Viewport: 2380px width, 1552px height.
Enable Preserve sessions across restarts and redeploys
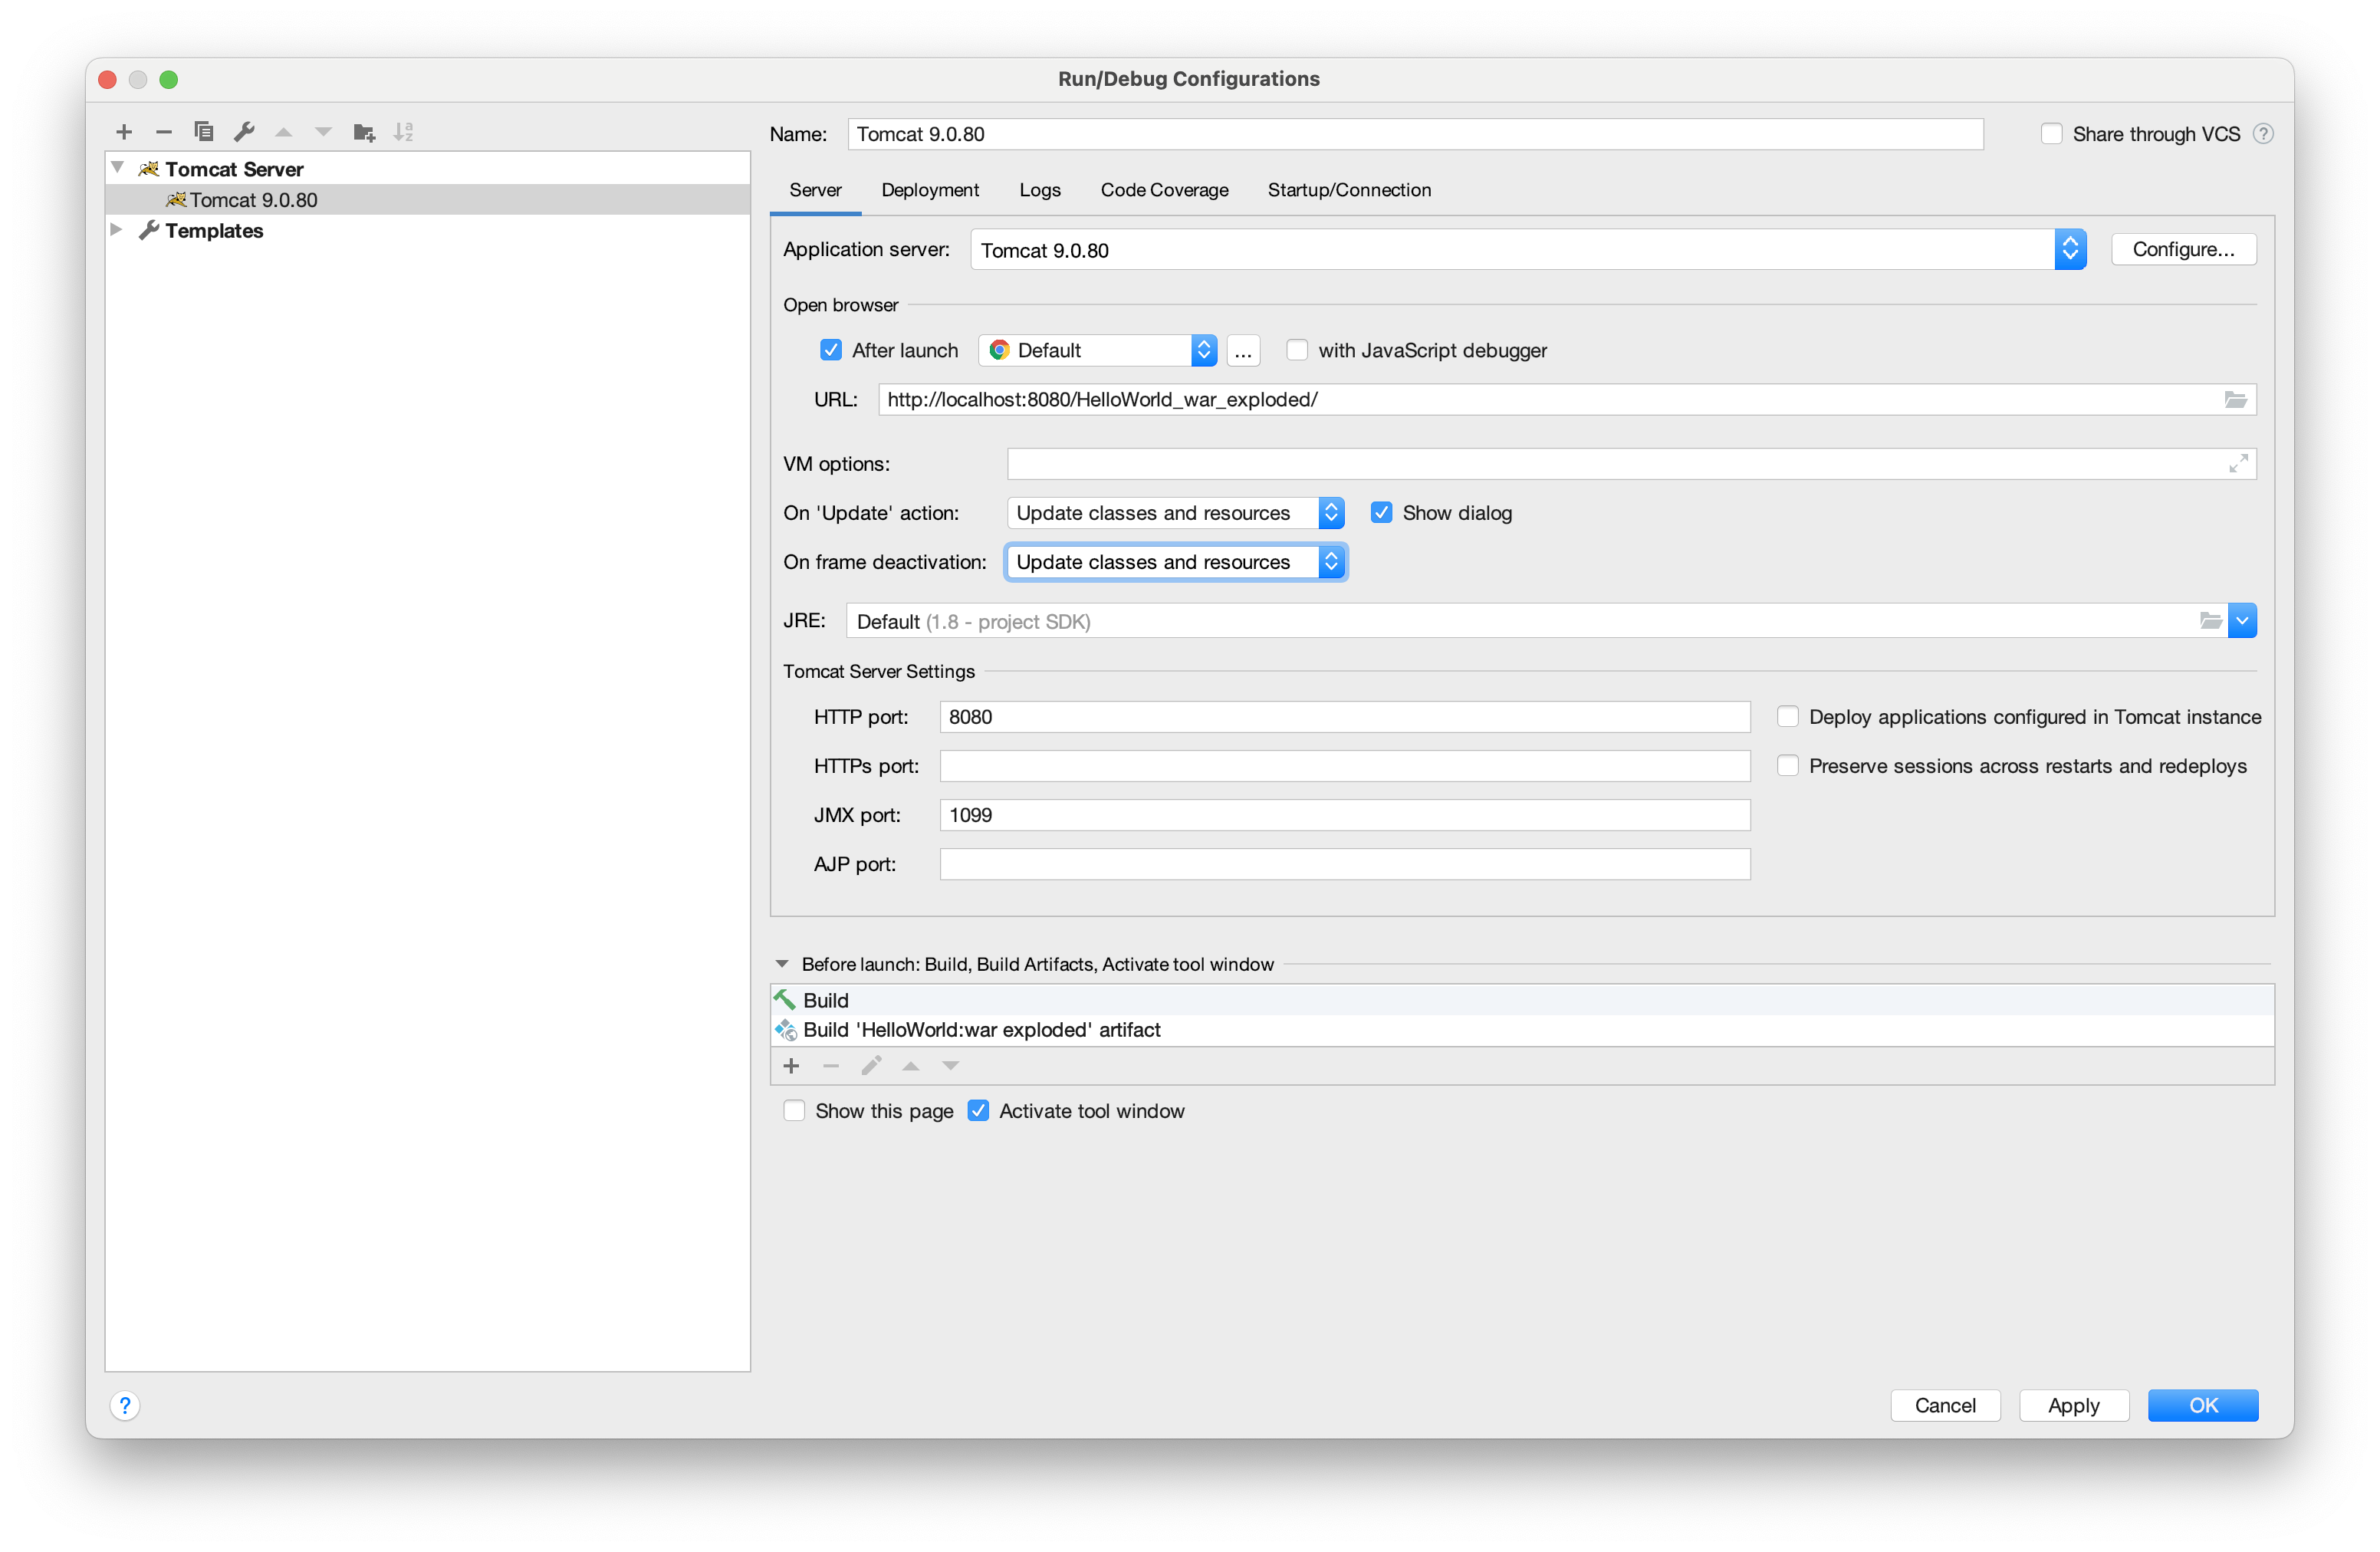(x=1788, y=766)
